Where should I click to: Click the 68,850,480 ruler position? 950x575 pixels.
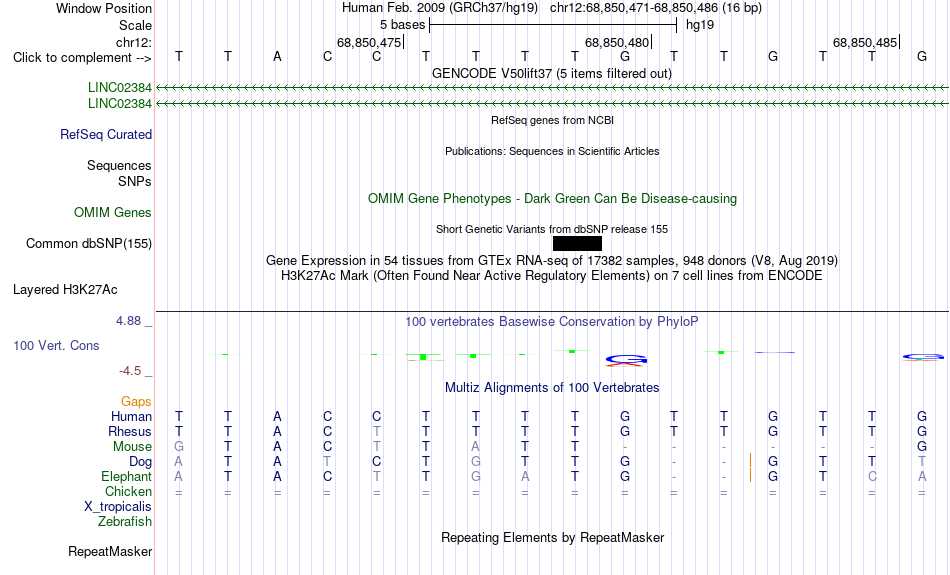pyautogui.click(x=617, y=42)
